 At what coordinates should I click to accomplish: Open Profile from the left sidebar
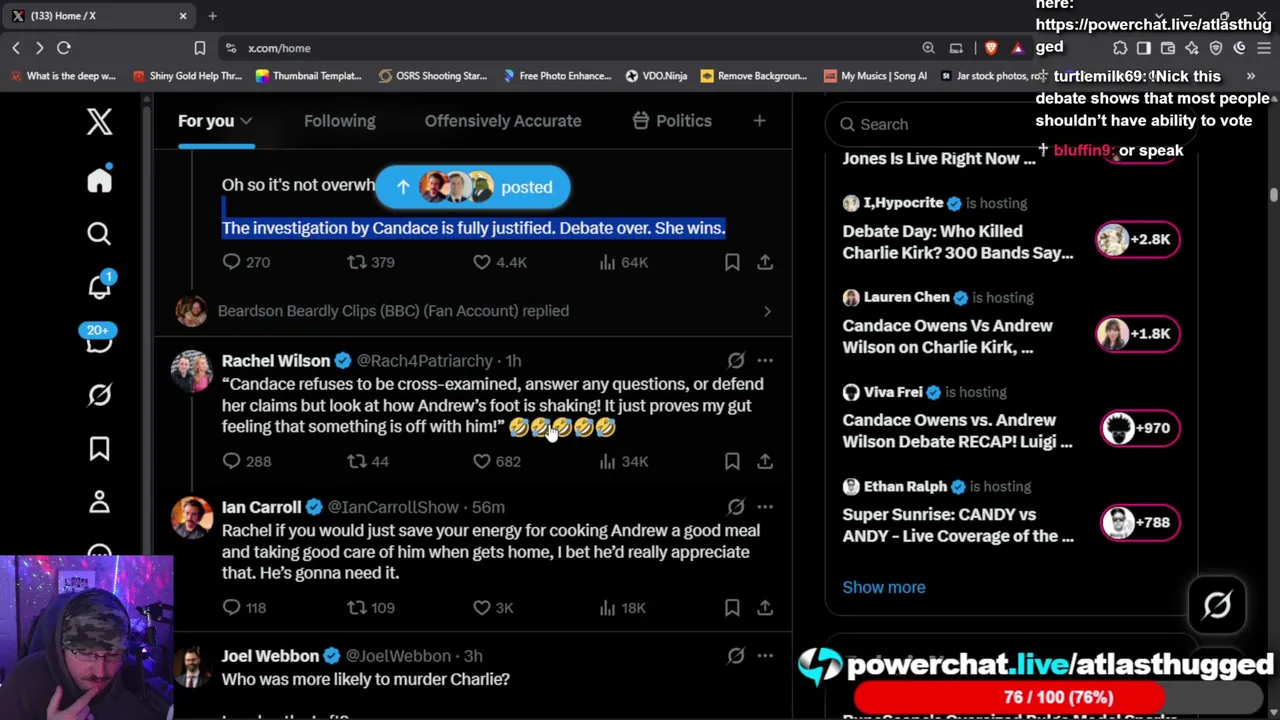tap(99, 503)
